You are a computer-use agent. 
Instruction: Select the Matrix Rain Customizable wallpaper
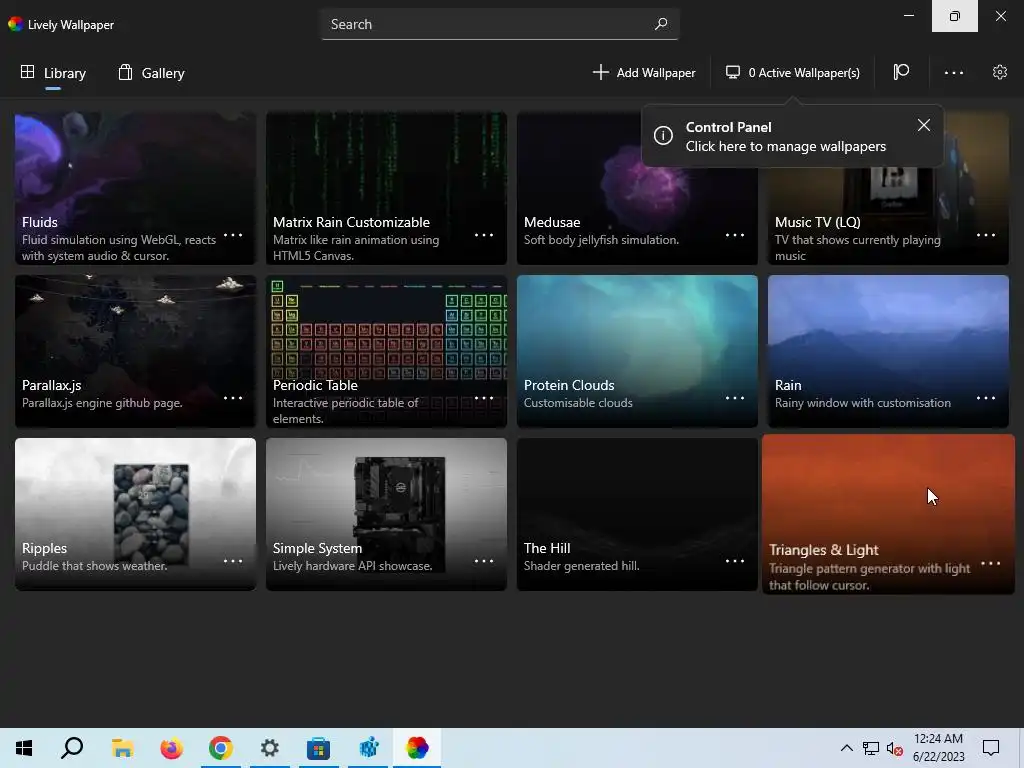tap(386, 188)
